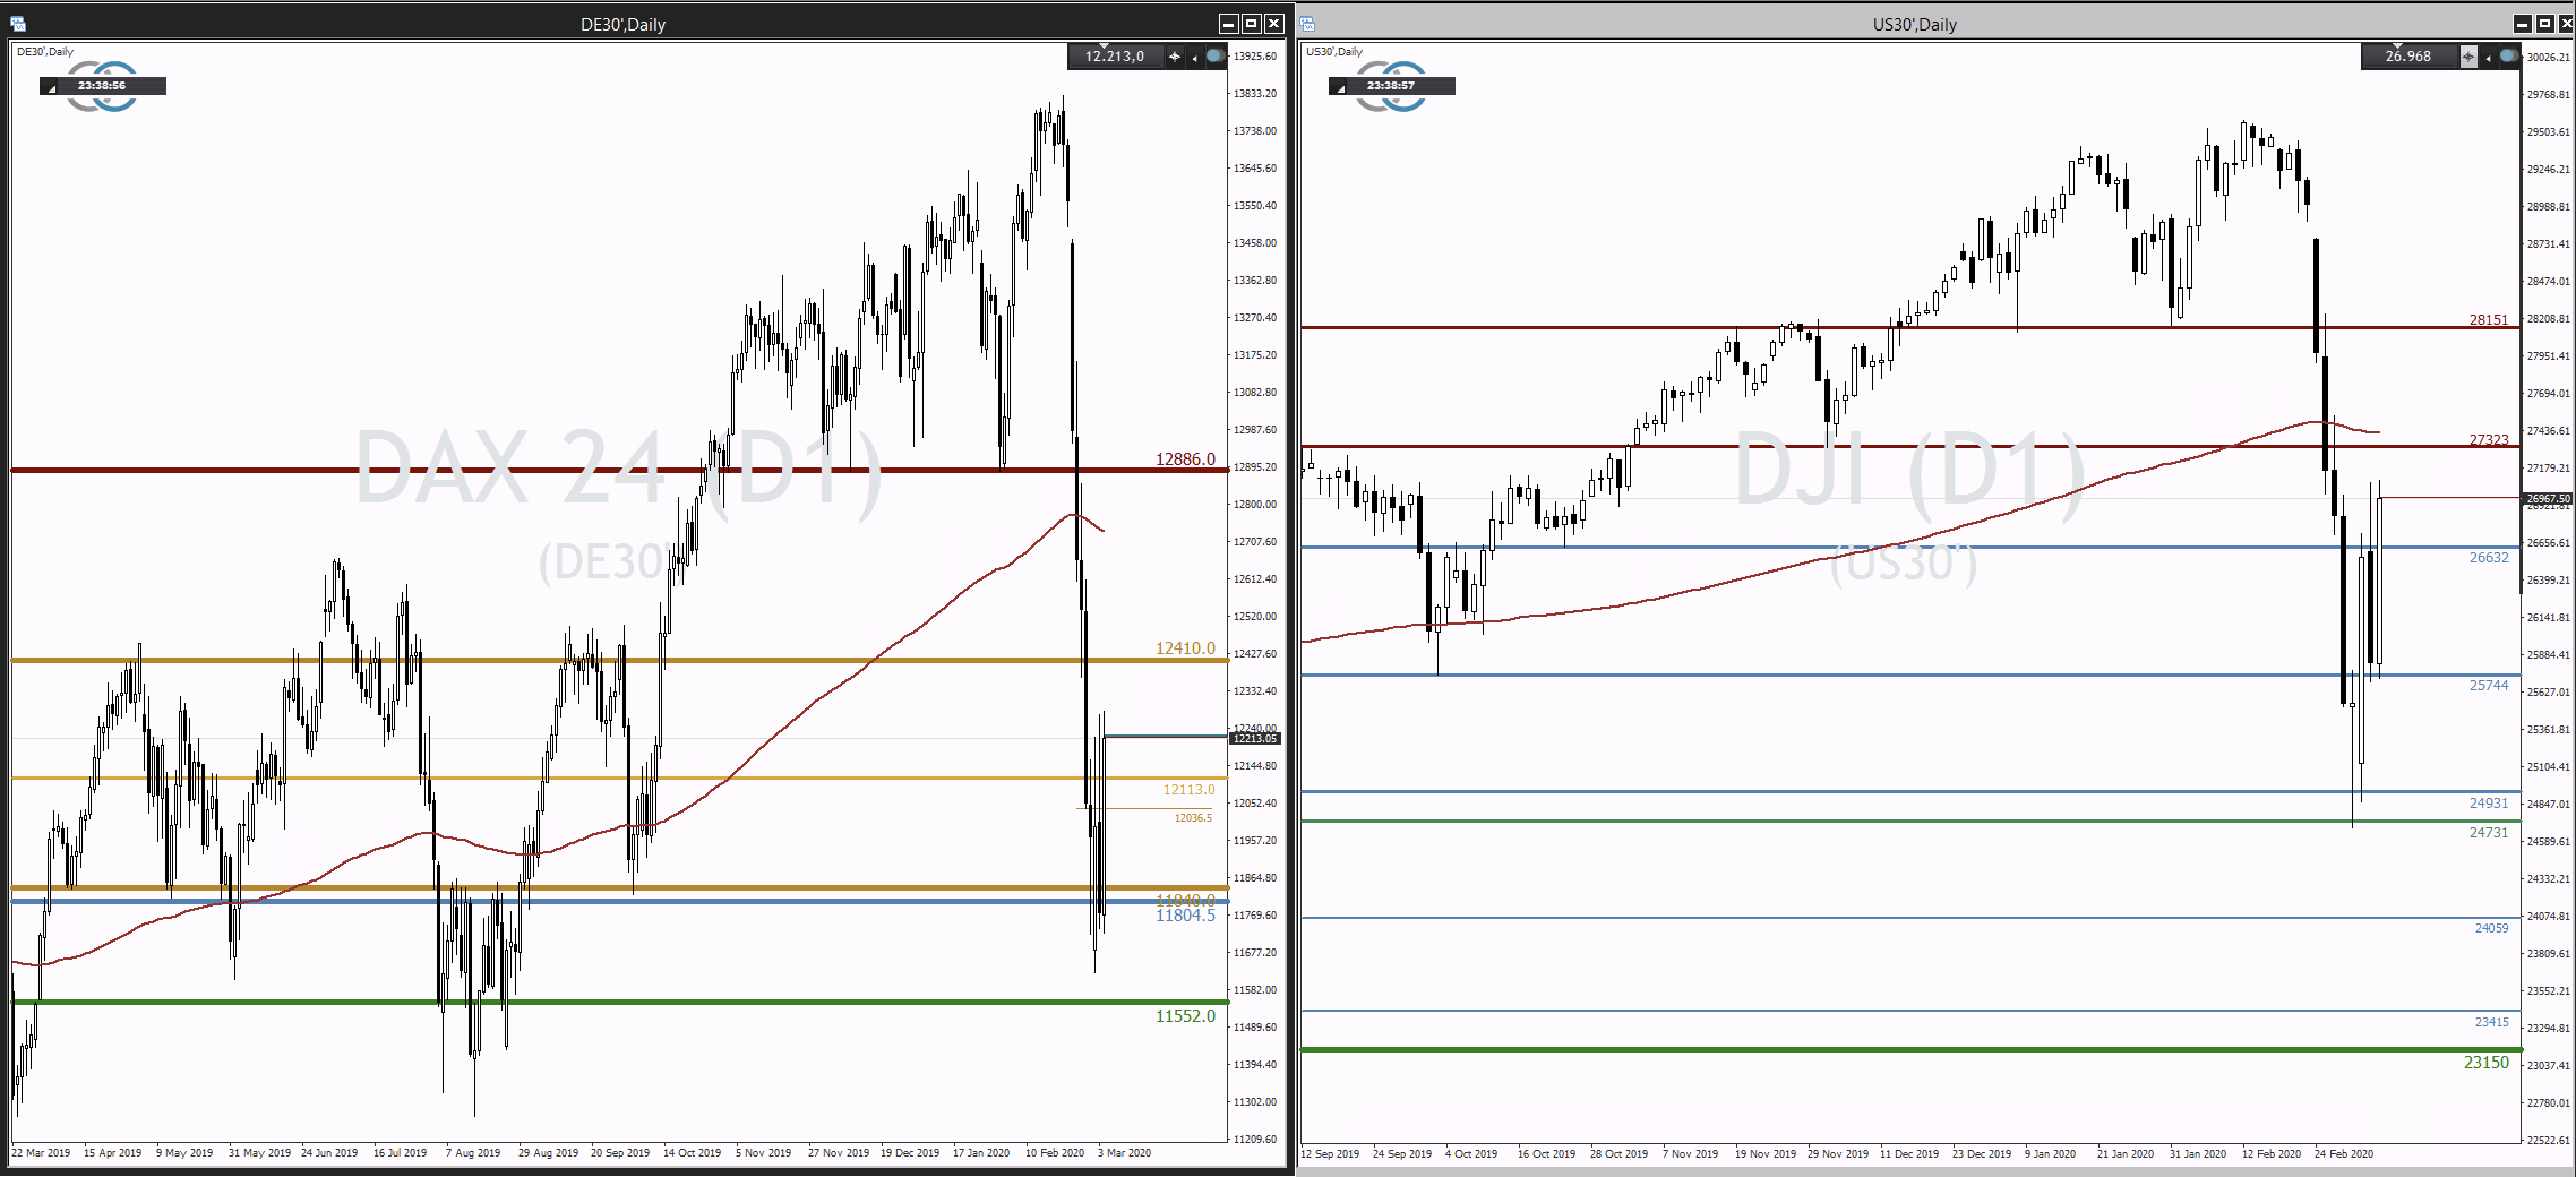
Task: Click the DE30',Daily symbol label in chart
Action: [45, 52]
